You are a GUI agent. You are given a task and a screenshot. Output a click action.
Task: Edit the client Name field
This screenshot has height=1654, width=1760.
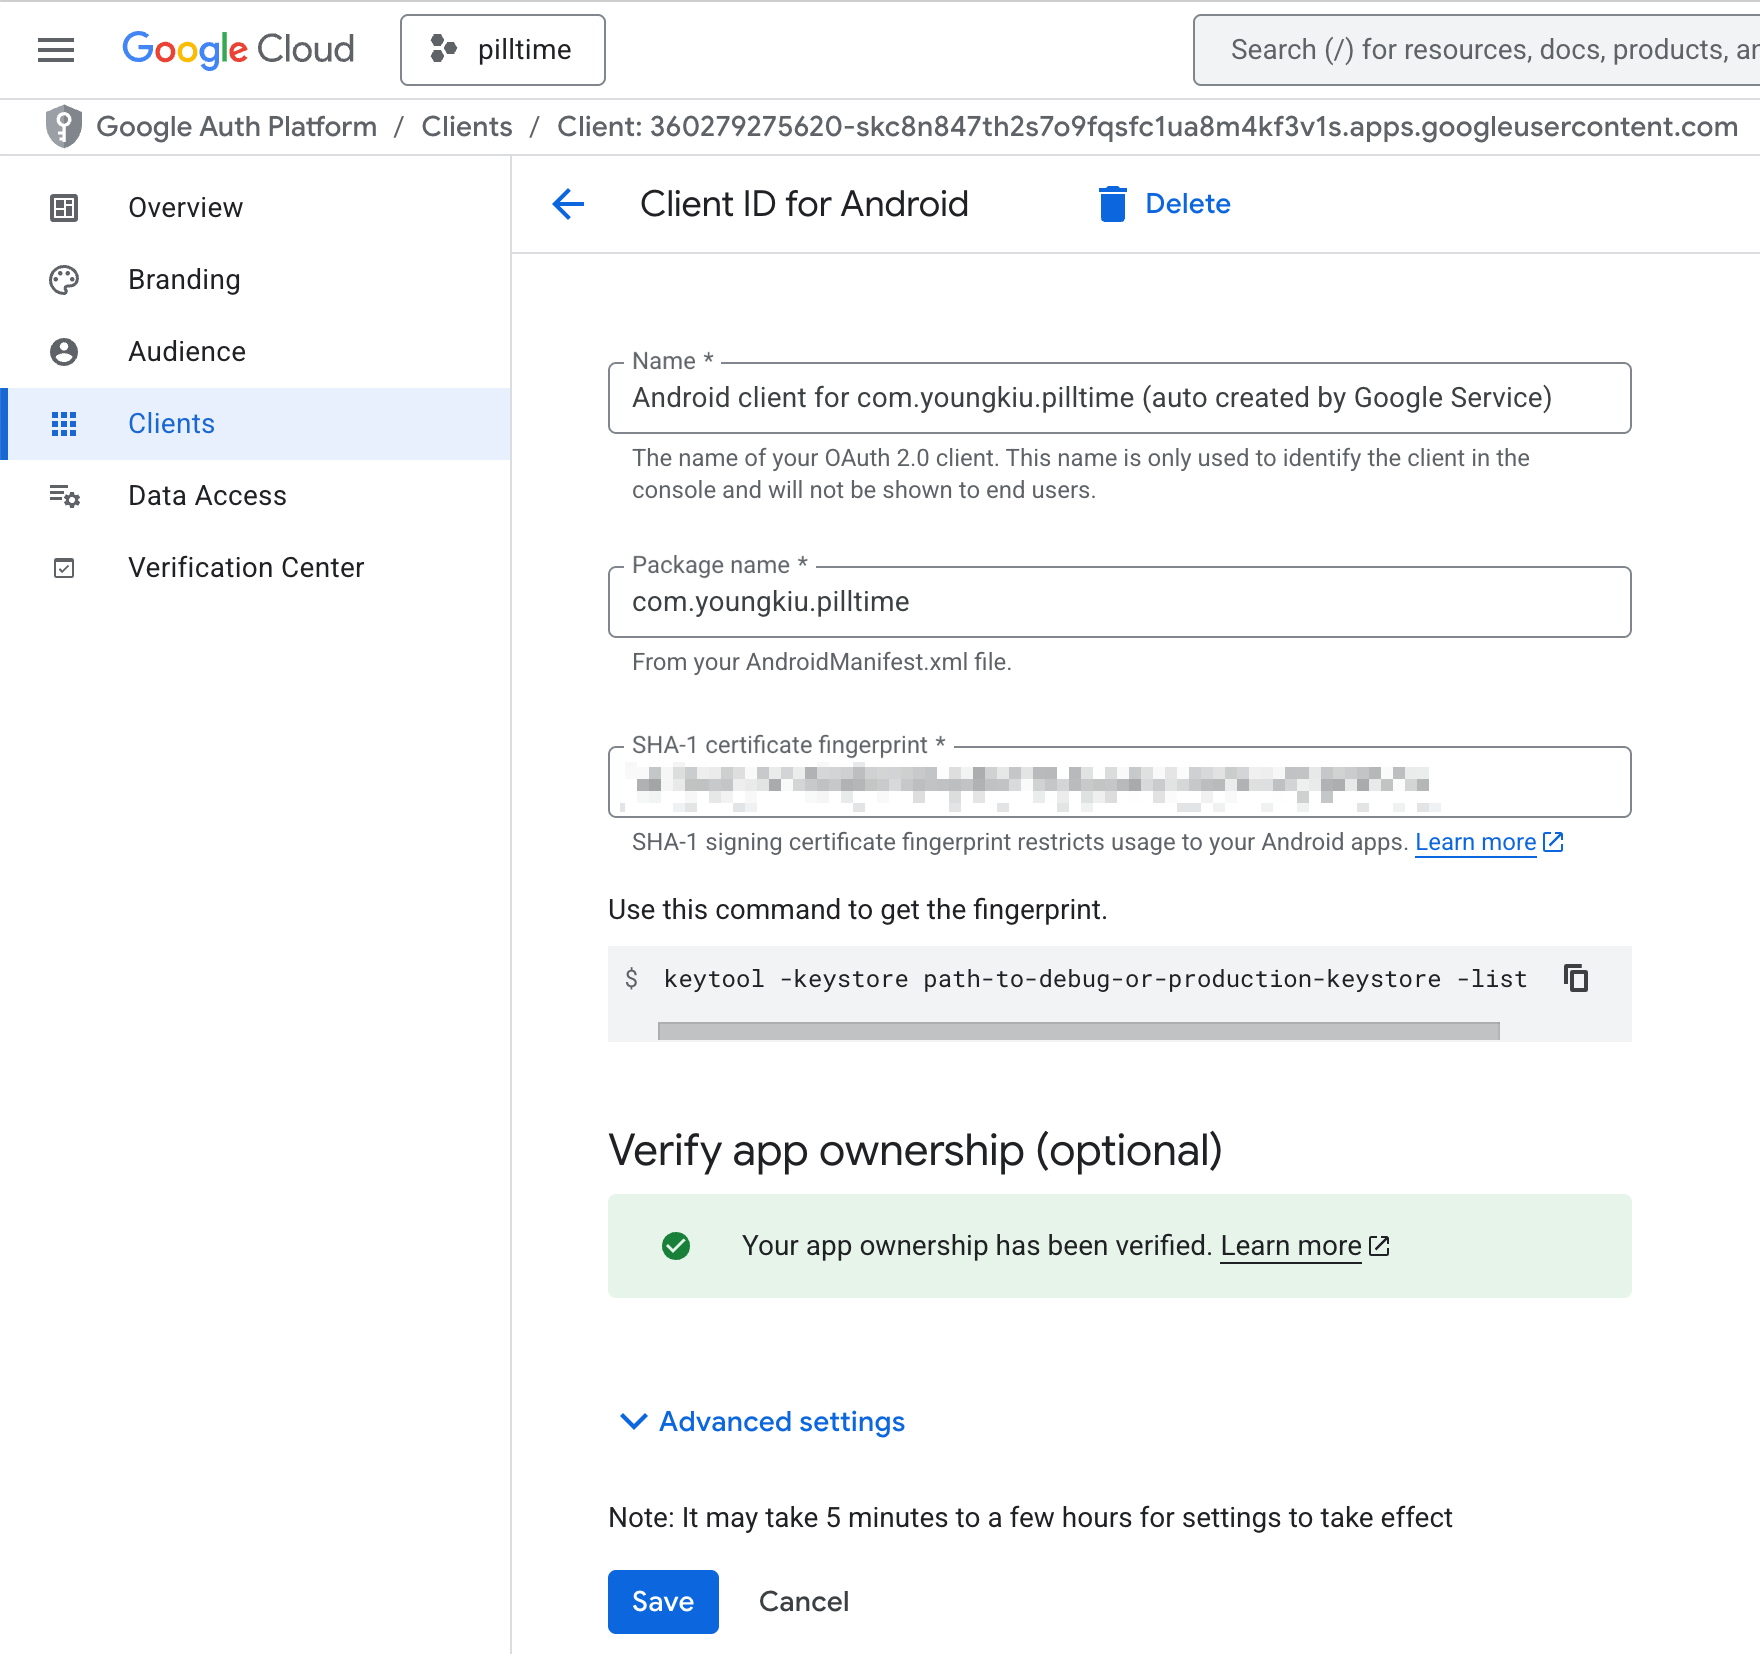click(x=1120, y=398)
